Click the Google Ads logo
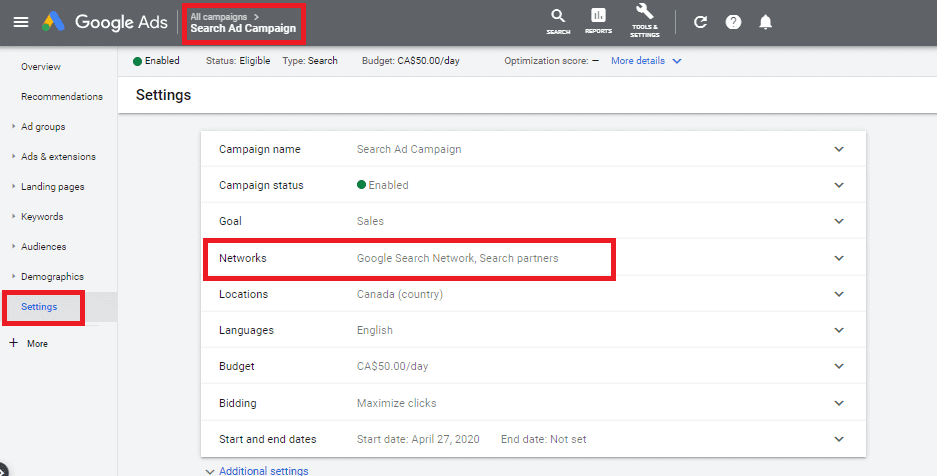This screenshot has width=937, height=476. coord(105,22)
